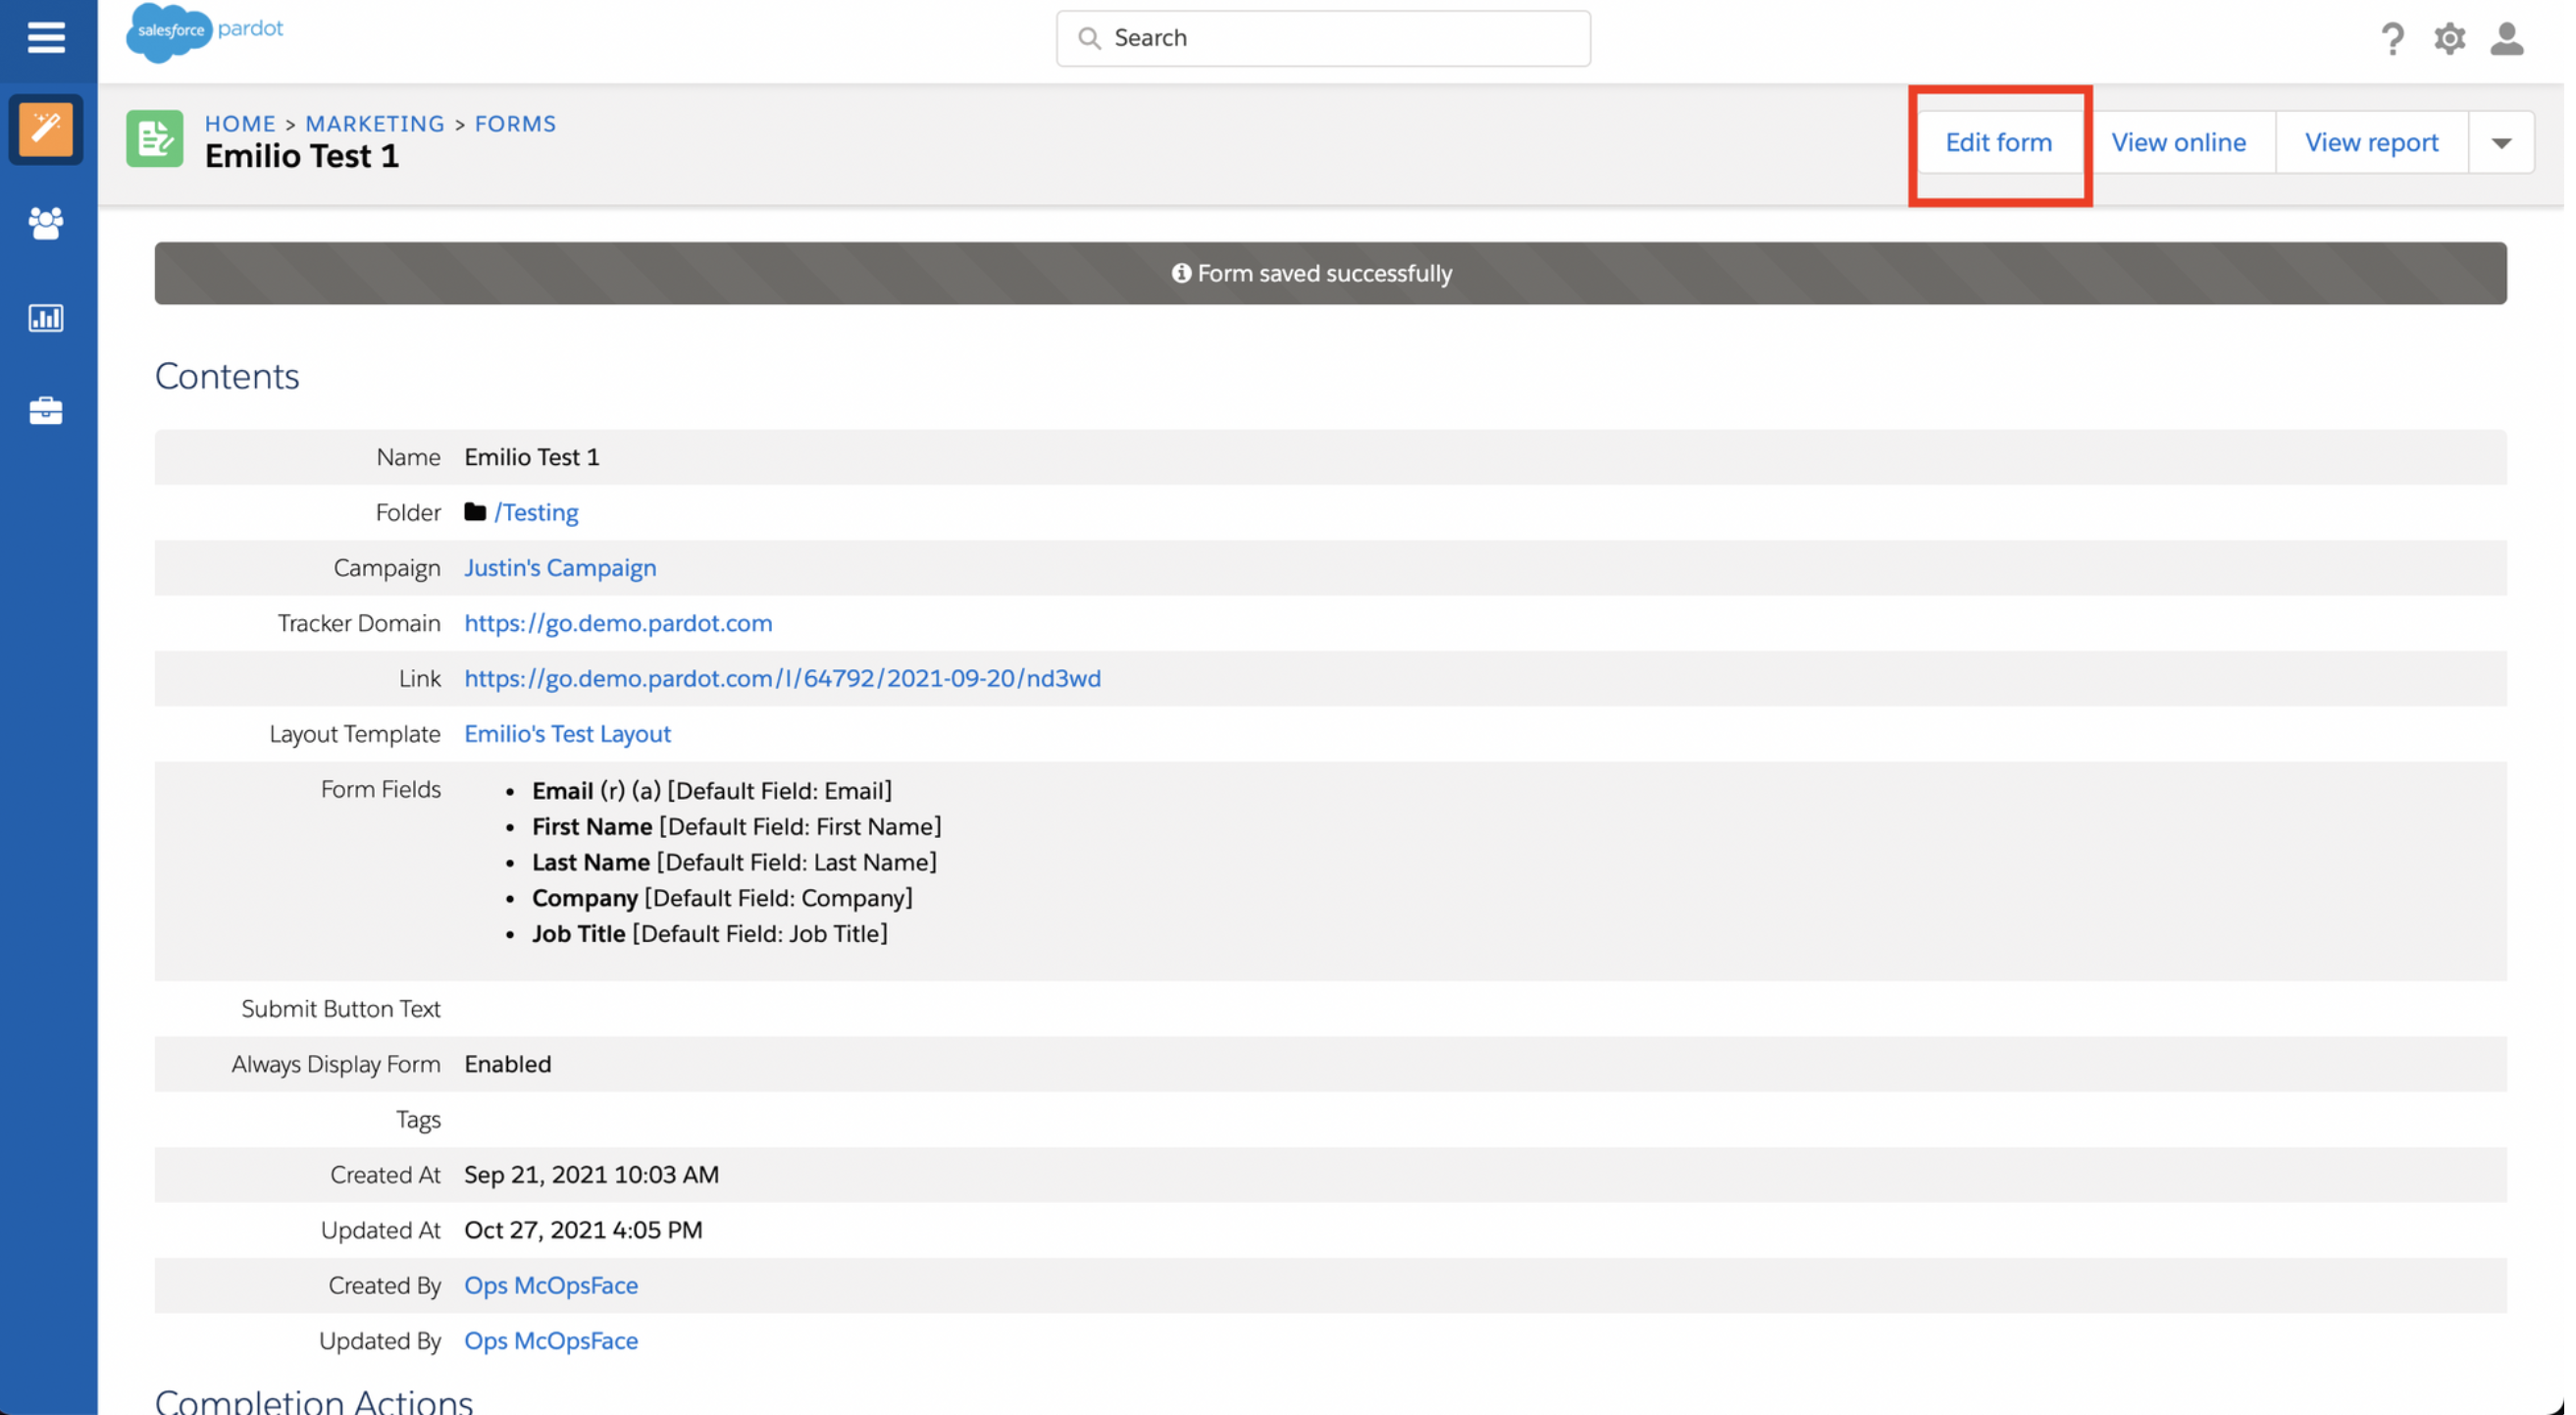Click the Salesforce Pardot logo
Image resolution: width=2576 pixels, height=1415 pixels.
click(x=205, y=32)
